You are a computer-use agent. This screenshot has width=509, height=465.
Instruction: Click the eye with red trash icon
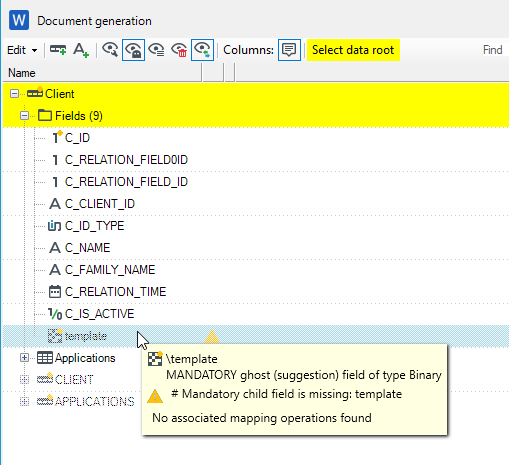click(179, 50)
